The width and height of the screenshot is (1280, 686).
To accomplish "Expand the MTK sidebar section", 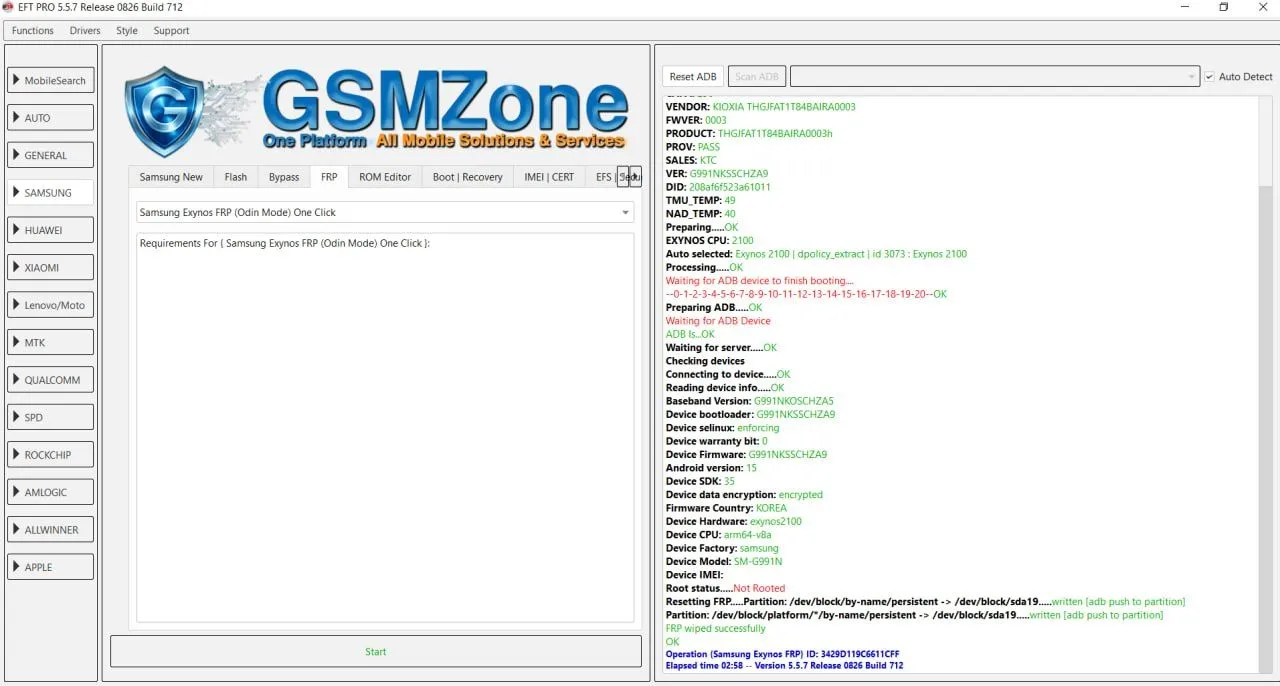I will point(51,342).
